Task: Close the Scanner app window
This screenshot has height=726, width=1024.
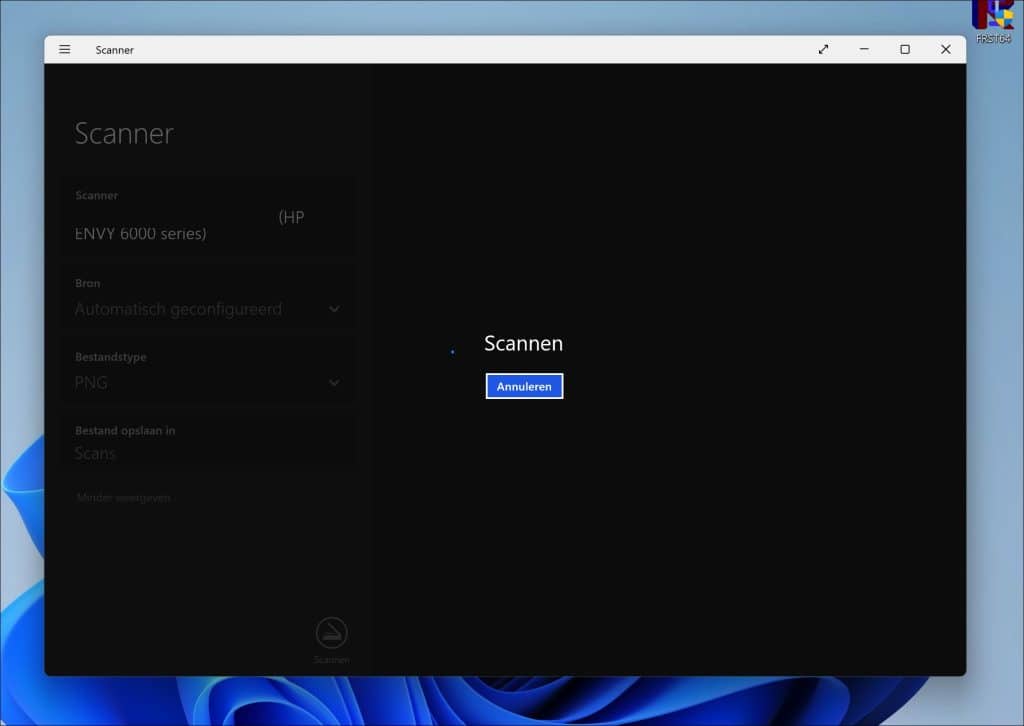Action: point(945,50)
